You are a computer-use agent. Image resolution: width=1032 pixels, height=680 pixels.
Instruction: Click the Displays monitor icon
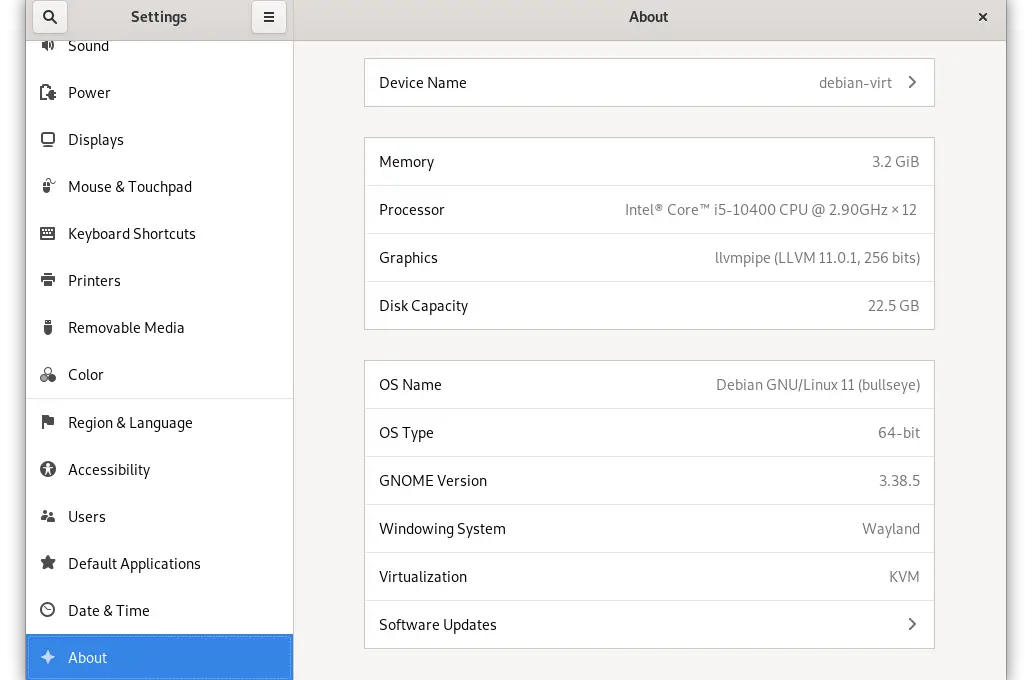click(x=48, y=140)
